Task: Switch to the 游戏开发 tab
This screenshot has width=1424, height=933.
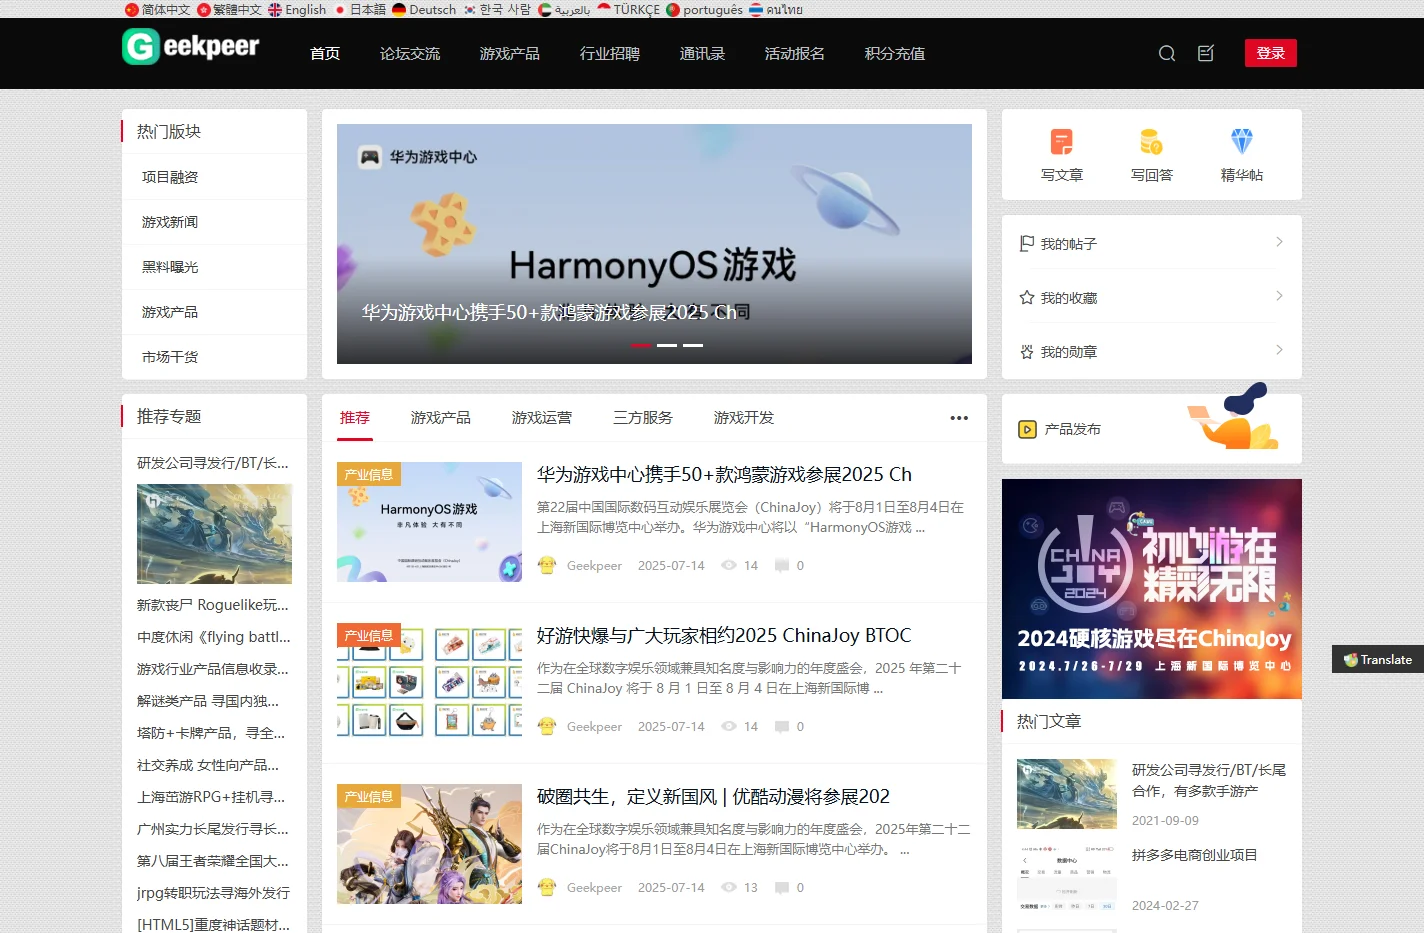Action: pos(744,418)
